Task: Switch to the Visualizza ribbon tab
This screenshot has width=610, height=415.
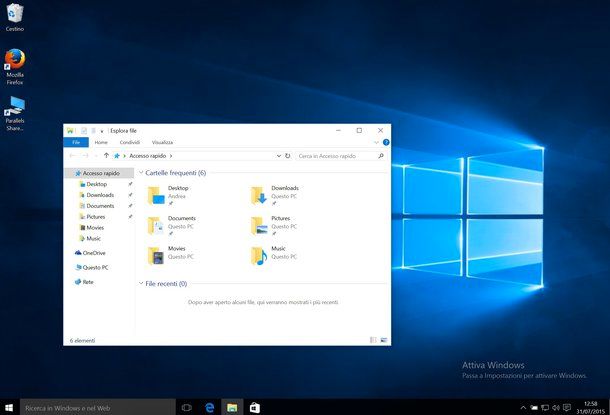Action: click(162, 143)
